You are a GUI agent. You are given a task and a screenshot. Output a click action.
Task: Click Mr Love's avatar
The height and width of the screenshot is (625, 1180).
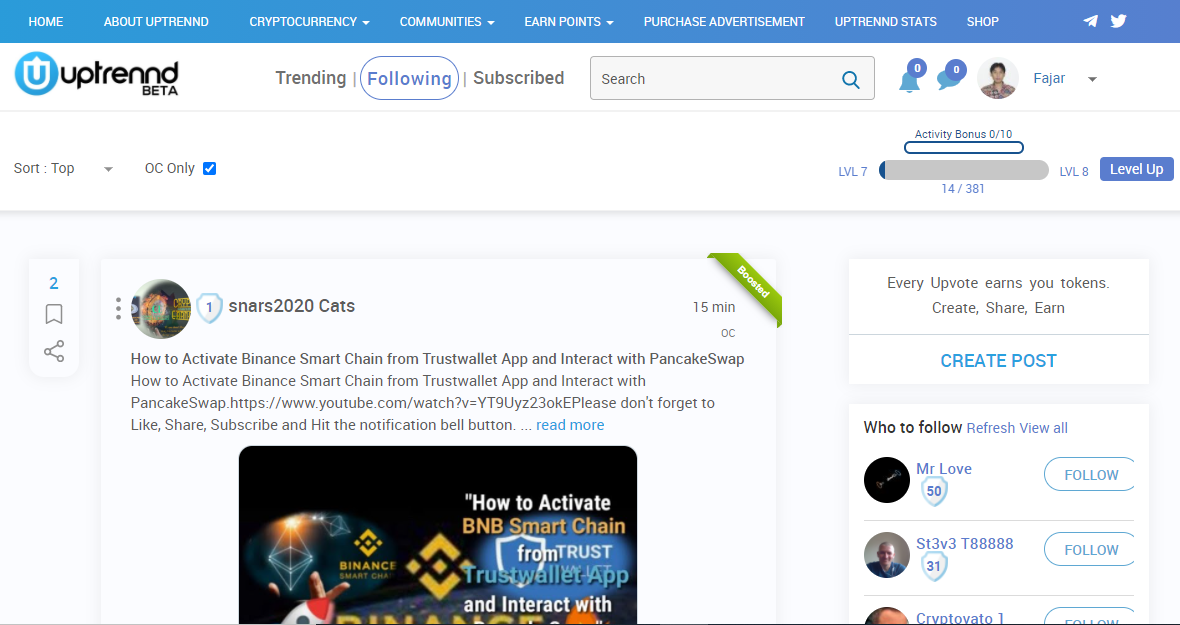point(887,480)
